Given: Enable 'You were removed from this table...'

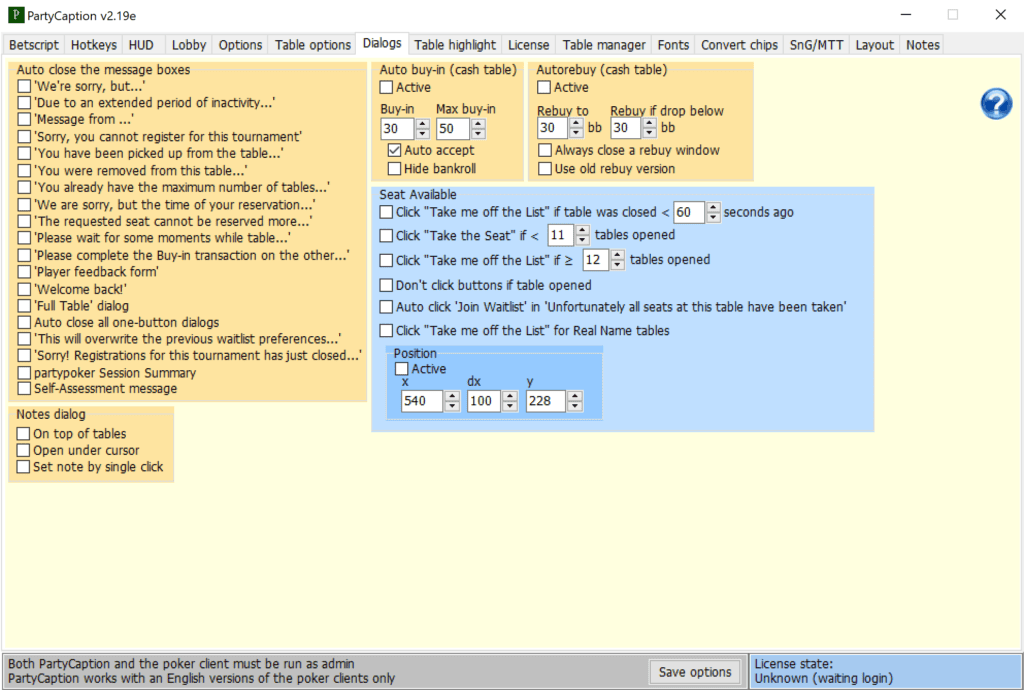Looking at the screenshot, I should point(24,170).
